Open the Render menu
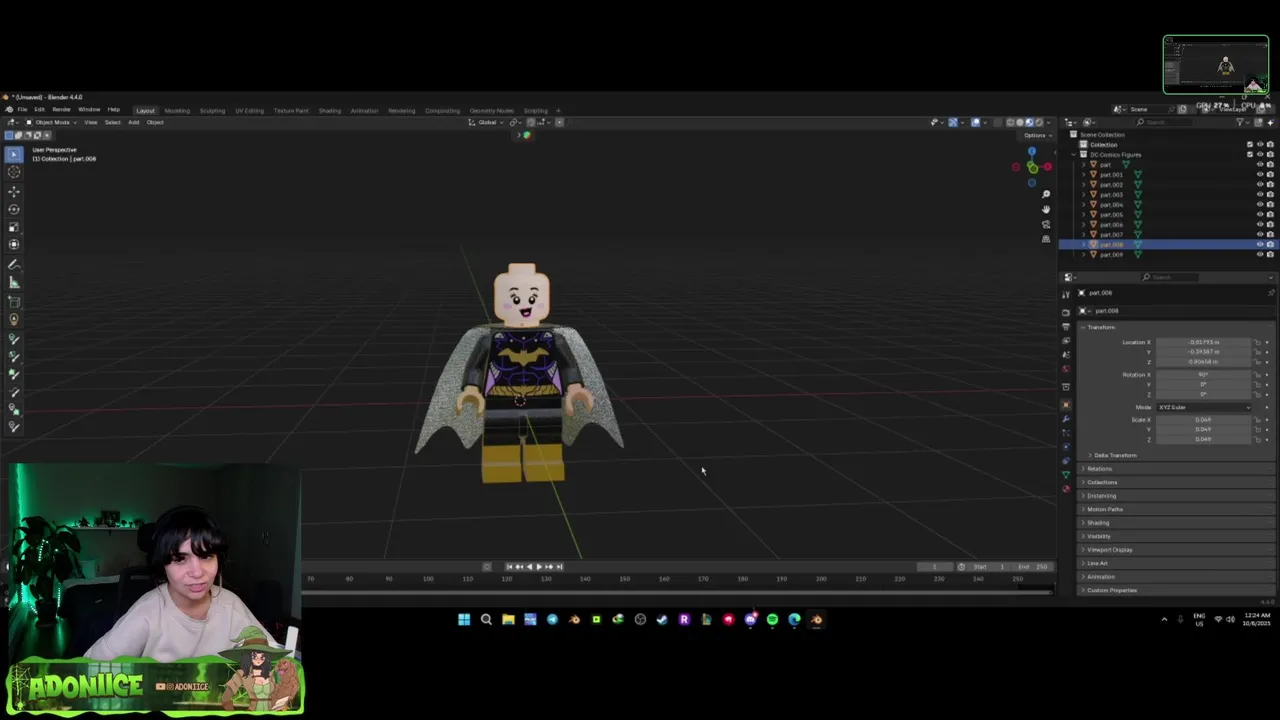Image resolution: width=1280 pixels, height=720 pixels. point(61,110)
